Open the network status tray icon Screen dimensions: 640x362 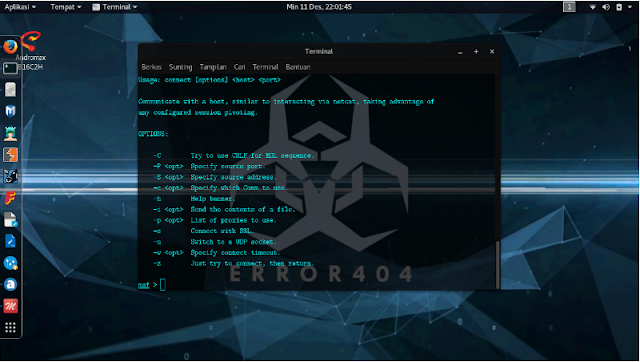click(x=592, y=7)
